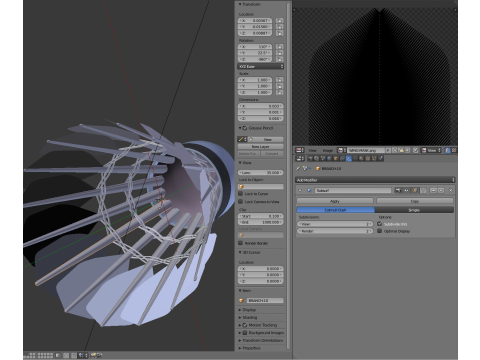Toggle Subdivide UVs checkbox
Image resolution: width=480 pixels, height=360 pixels.
pyautogui.click(x=379, y=224)
